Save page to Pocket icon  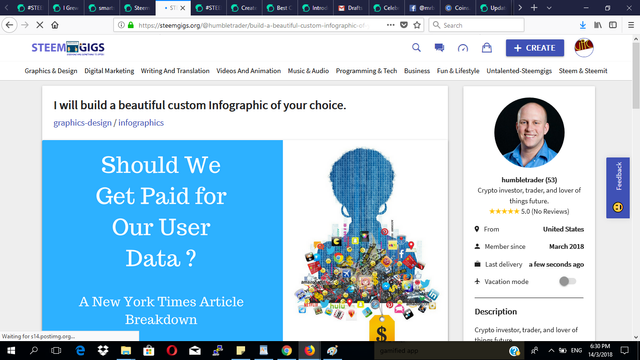[x=404, y=25]
